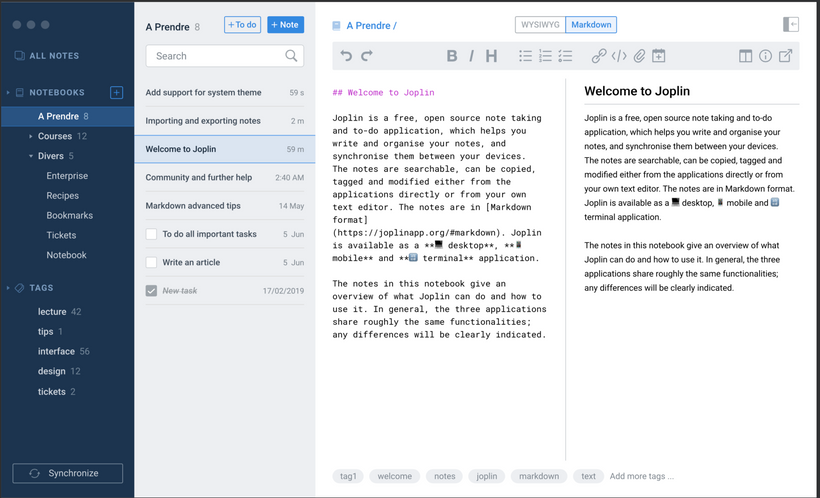Click the magnifier icon in search box
Image resolution: width=820 pixels, height=498 pixels.
291,55
